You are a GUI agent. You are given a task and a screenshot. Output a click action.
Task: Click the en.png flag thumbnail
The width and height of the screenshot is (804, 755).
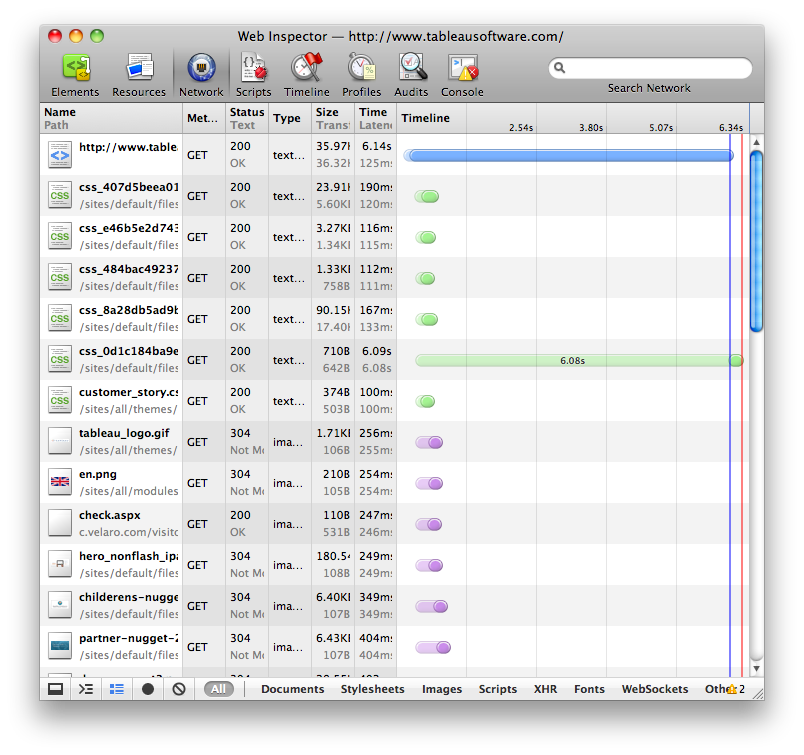[60, 482]
